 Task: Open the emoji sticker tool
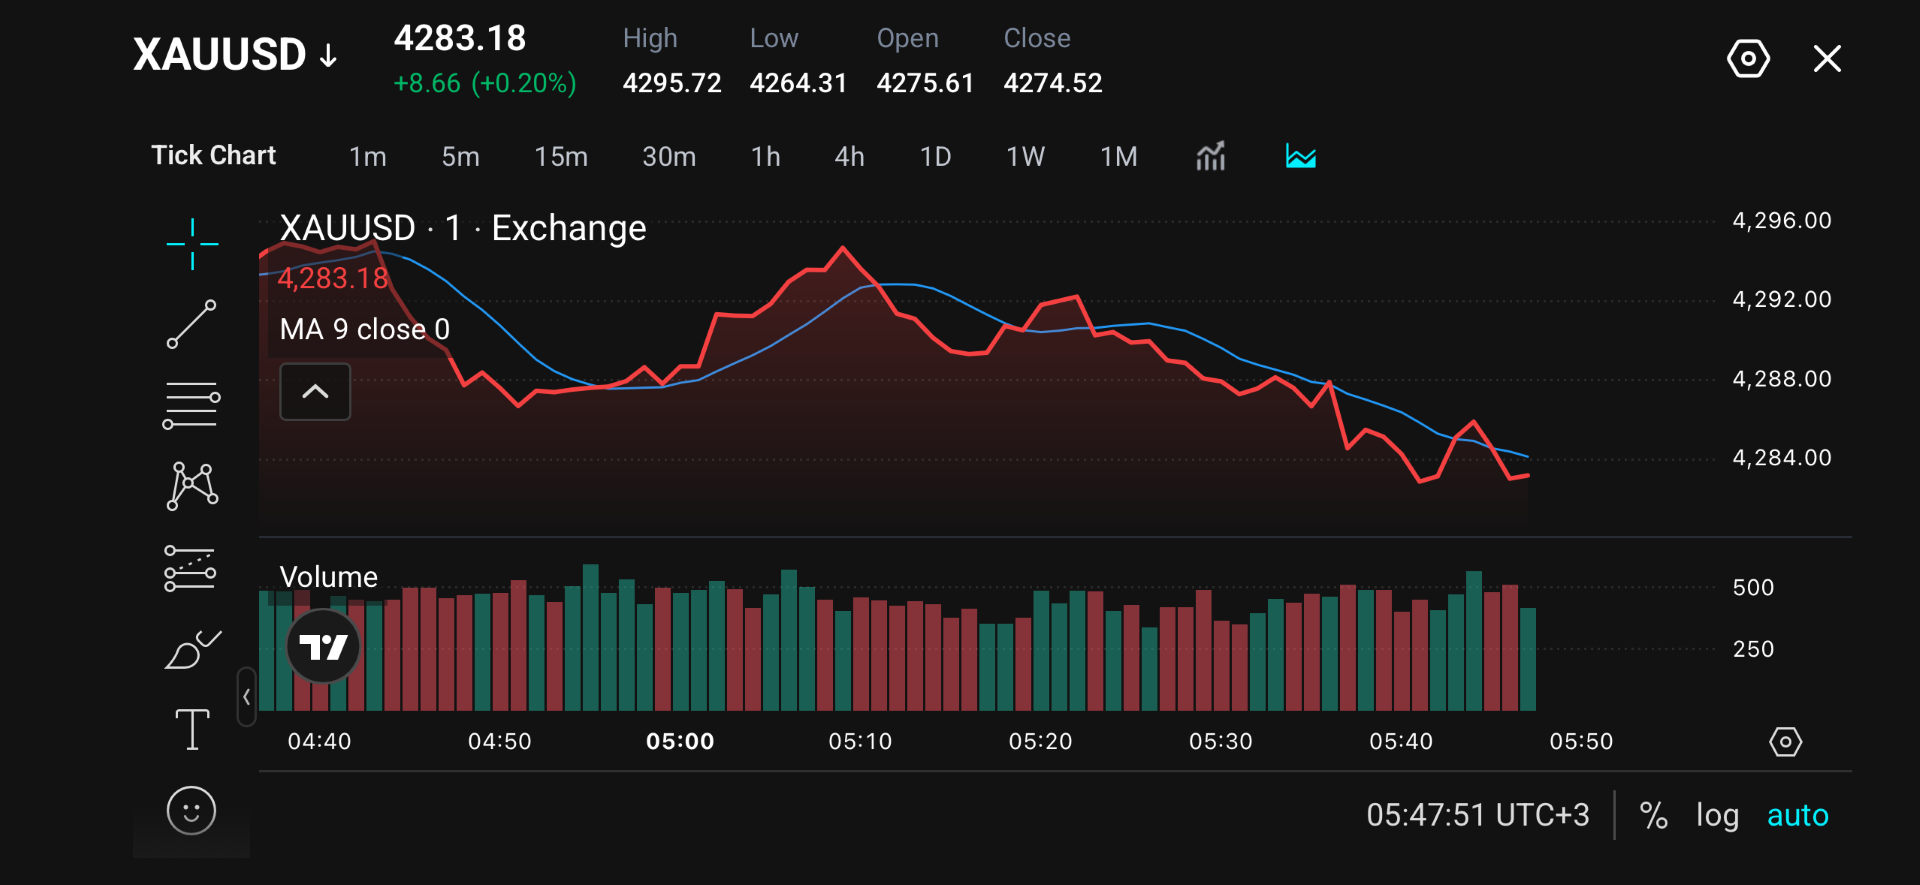click(191, 810)
